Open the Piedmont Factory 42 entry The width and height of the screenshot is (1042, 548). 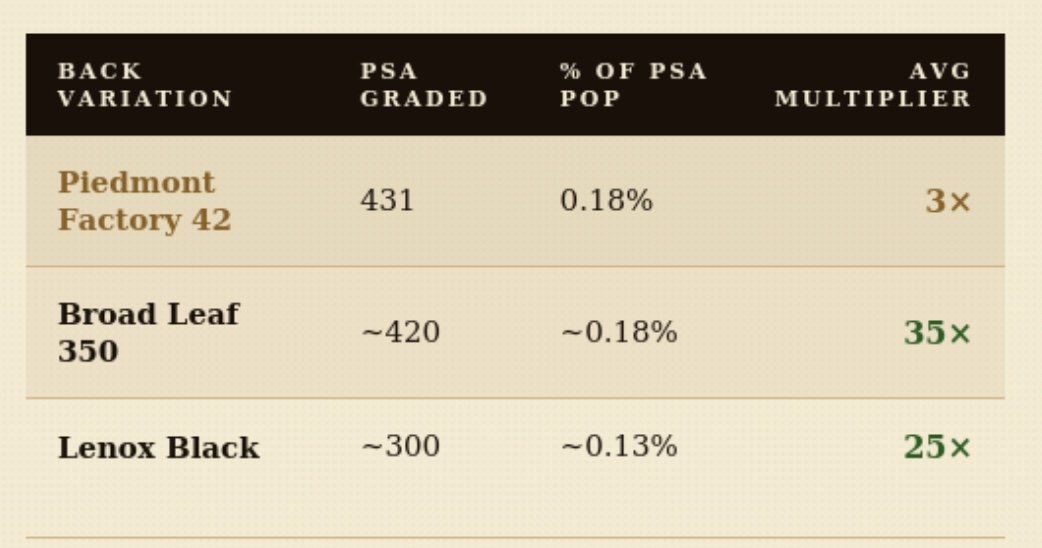(x=144, y=201)
